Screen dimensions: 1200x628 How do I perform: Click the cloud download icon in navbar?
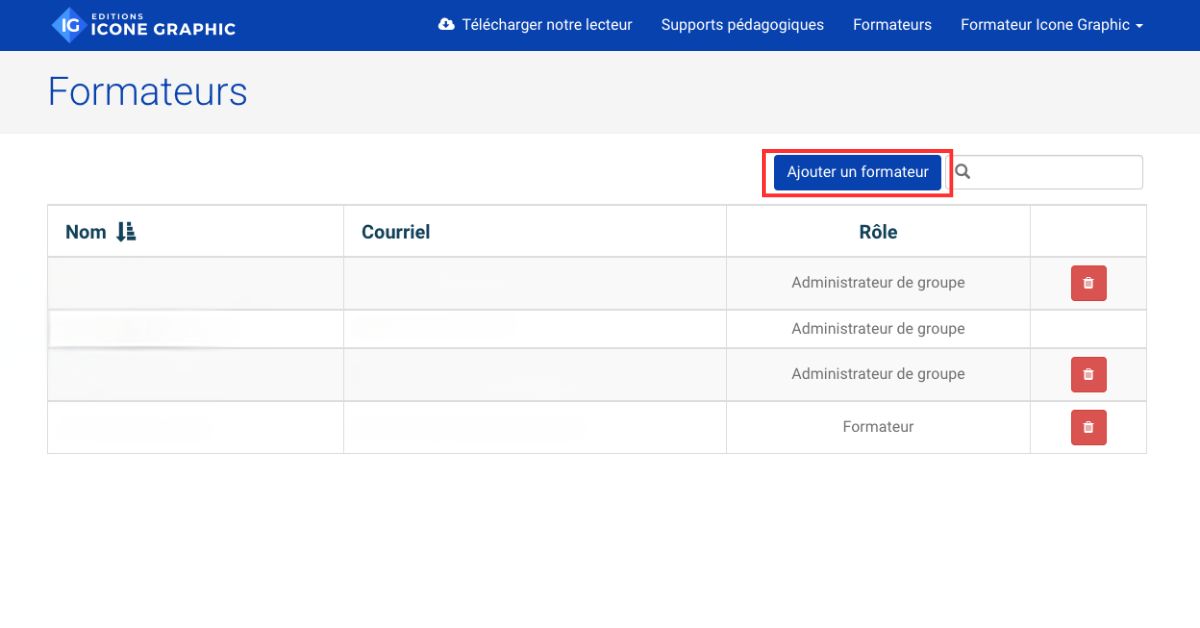446,25
